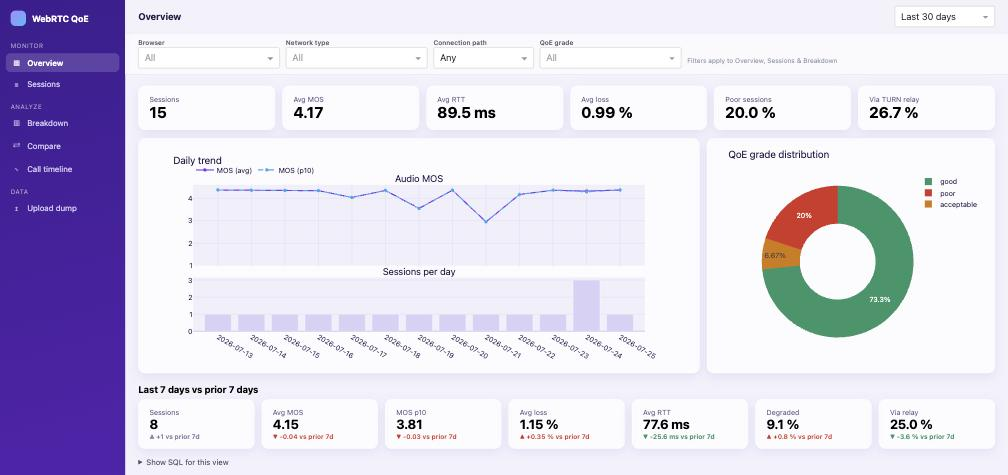Click the Sessions 15 summary card

coord(206,108)
